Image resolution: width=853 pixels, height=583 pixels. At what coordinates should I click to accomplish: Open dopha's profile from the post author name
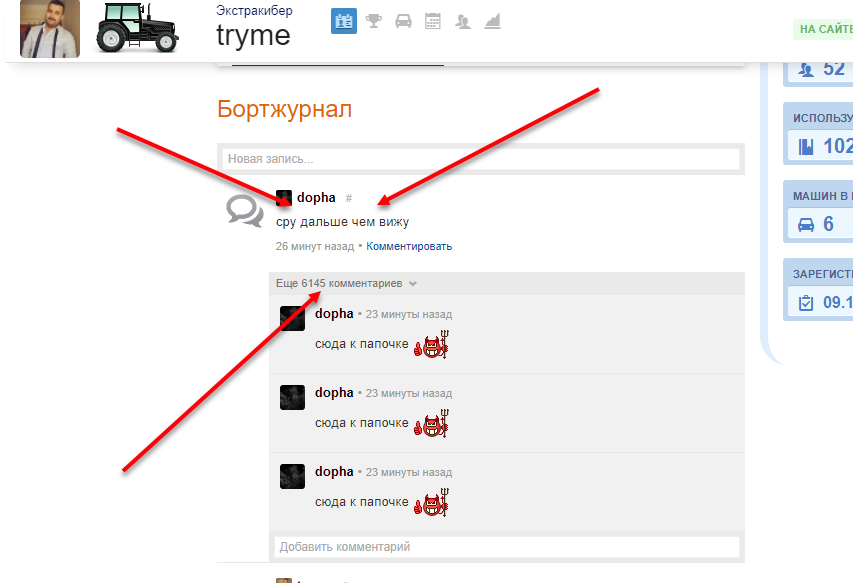point(316,198)
